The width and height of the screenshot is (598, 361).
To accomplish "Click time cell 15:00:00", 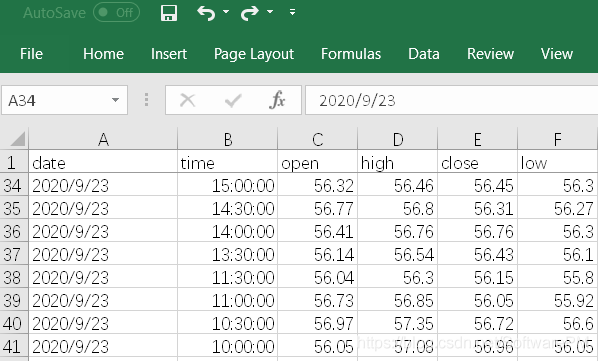I will (x=228, y=185).
